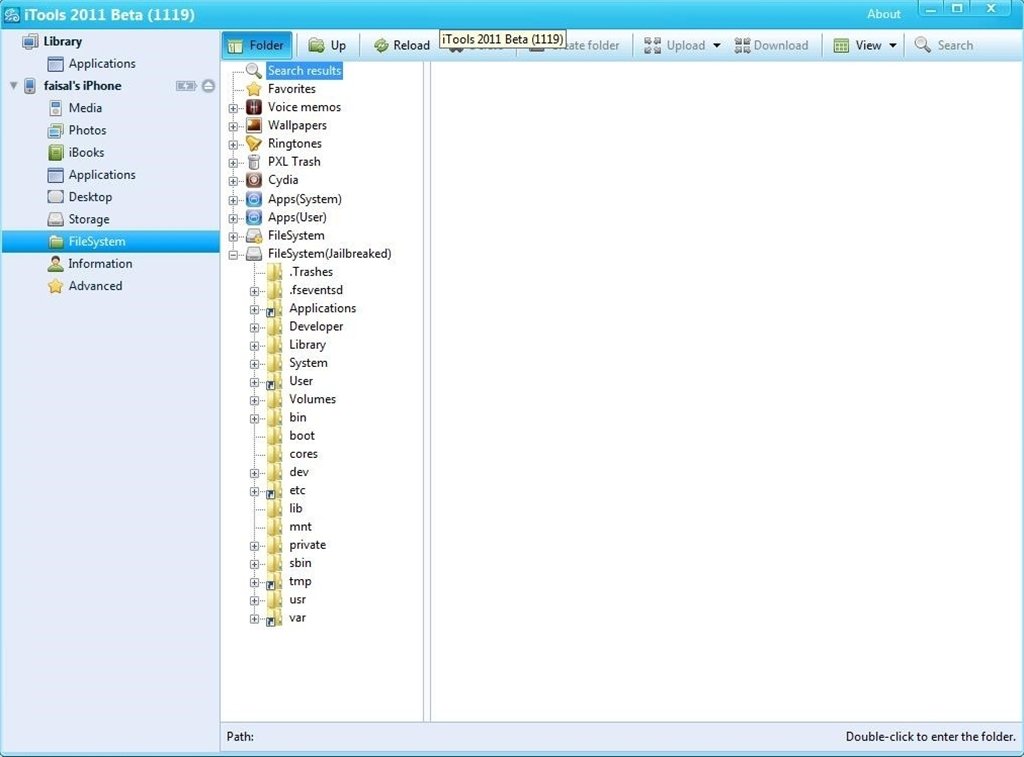Collapse the faisal's iPhone device section
Image resolution: width=1024 pixels, height=757 pixels.
(x=13, y=86)
